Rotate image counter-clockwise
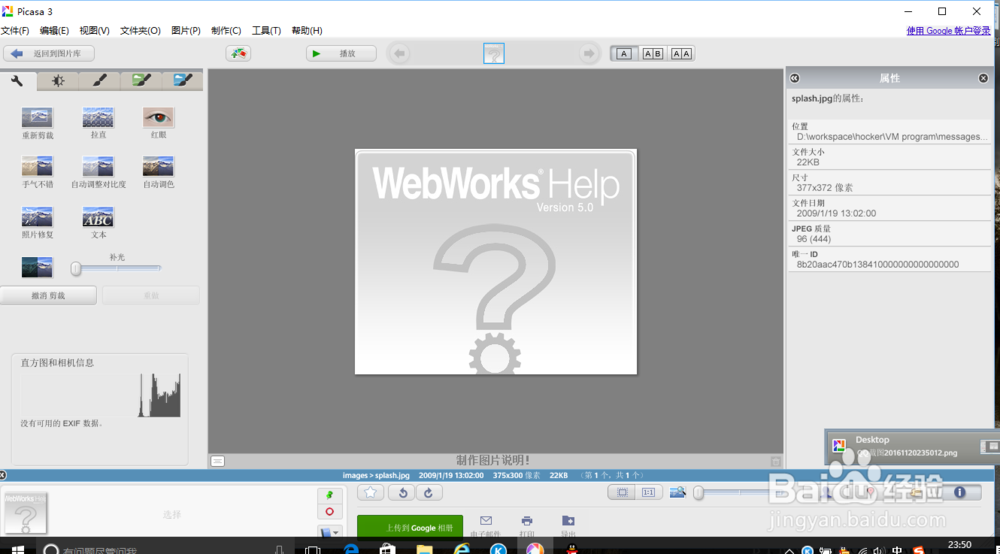The image size is (1000, 554). pyautogui.click(x=402, y=492)
